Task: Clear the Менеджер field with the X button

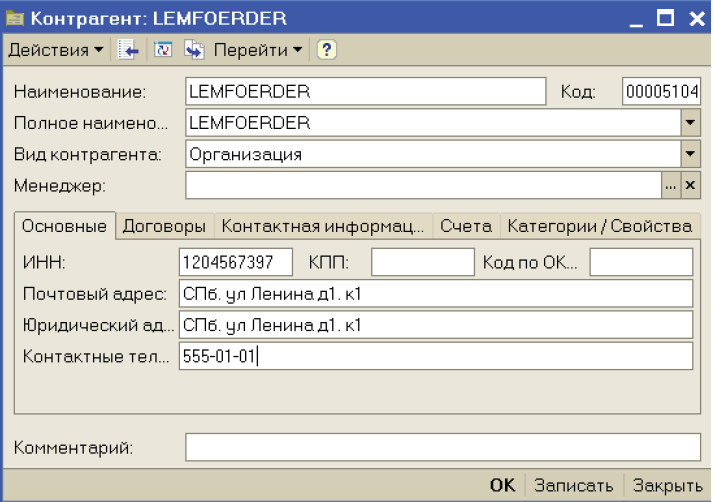Action: (x=690, y=185)
